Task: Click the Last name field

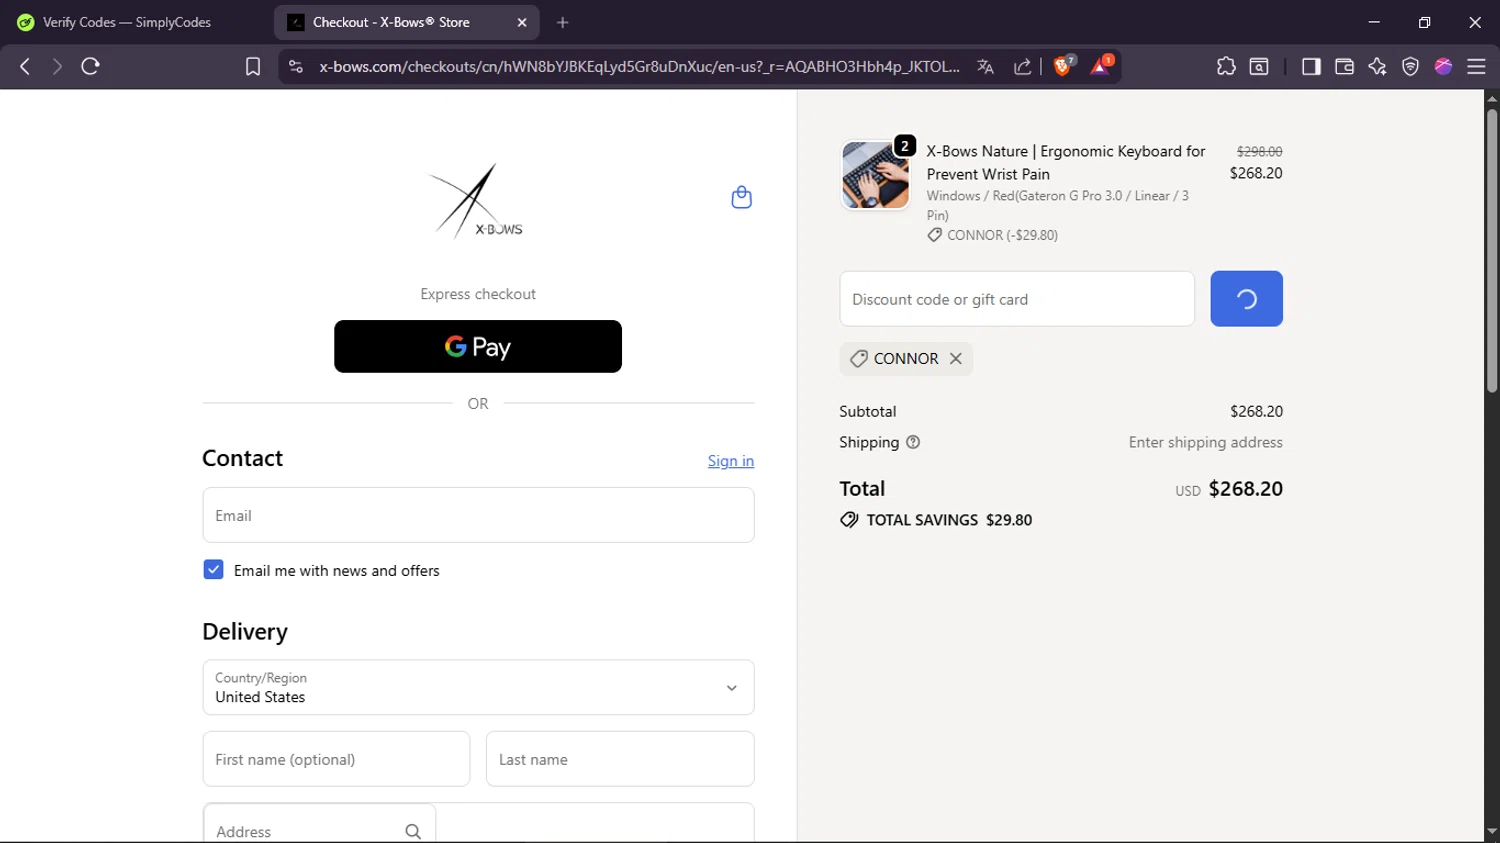Action: coord(620,759)
